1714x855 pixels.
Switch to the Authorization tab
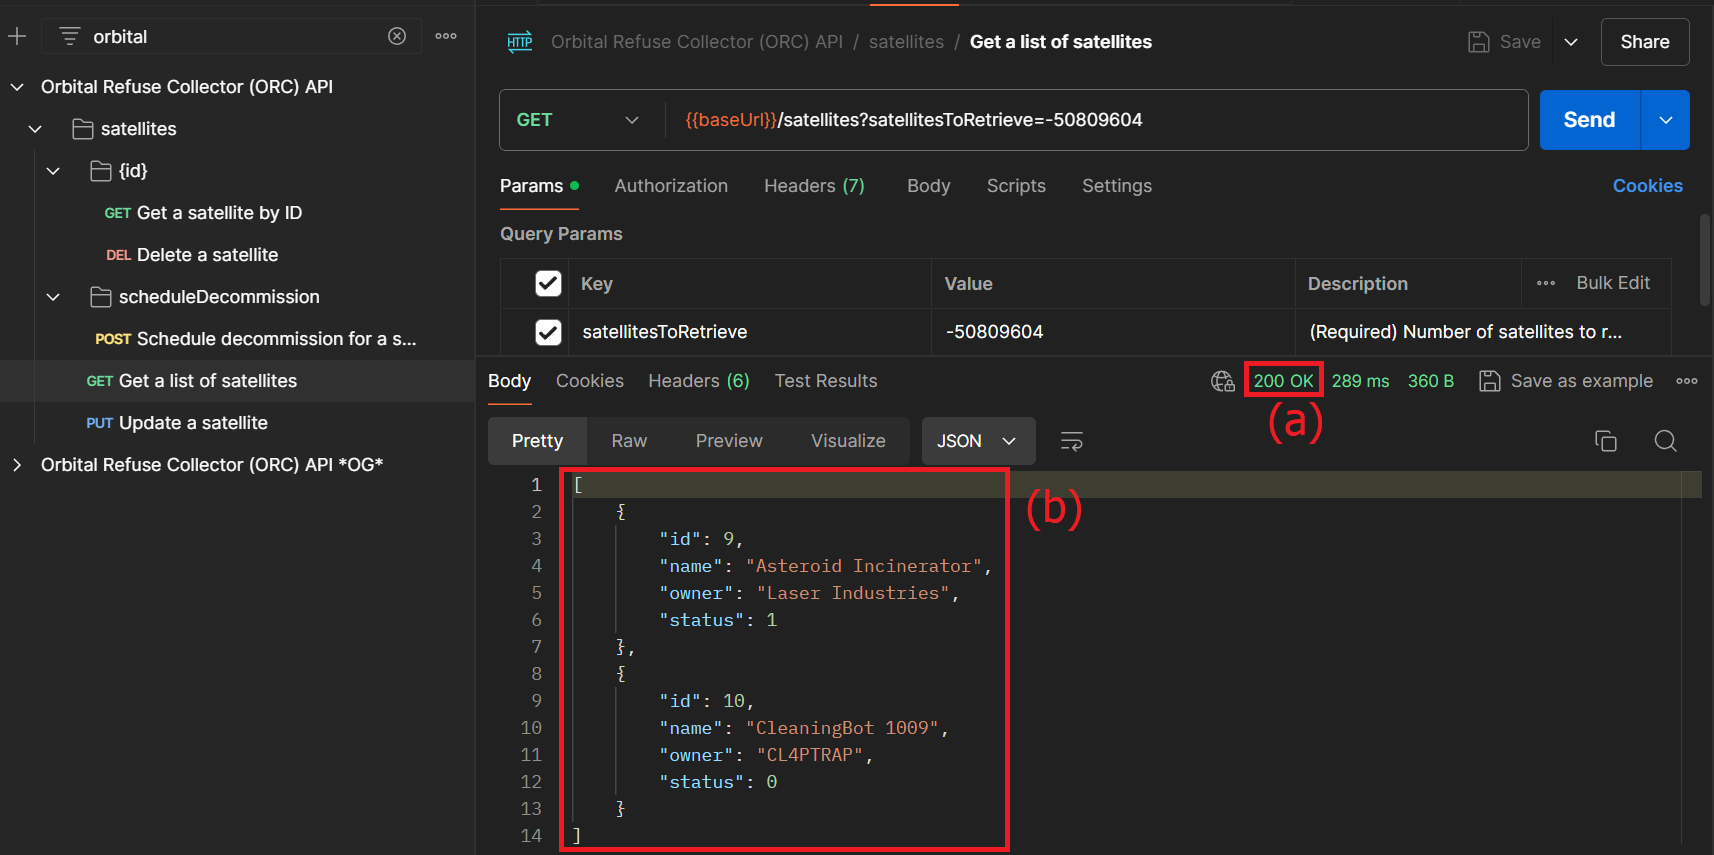(671, 186)
